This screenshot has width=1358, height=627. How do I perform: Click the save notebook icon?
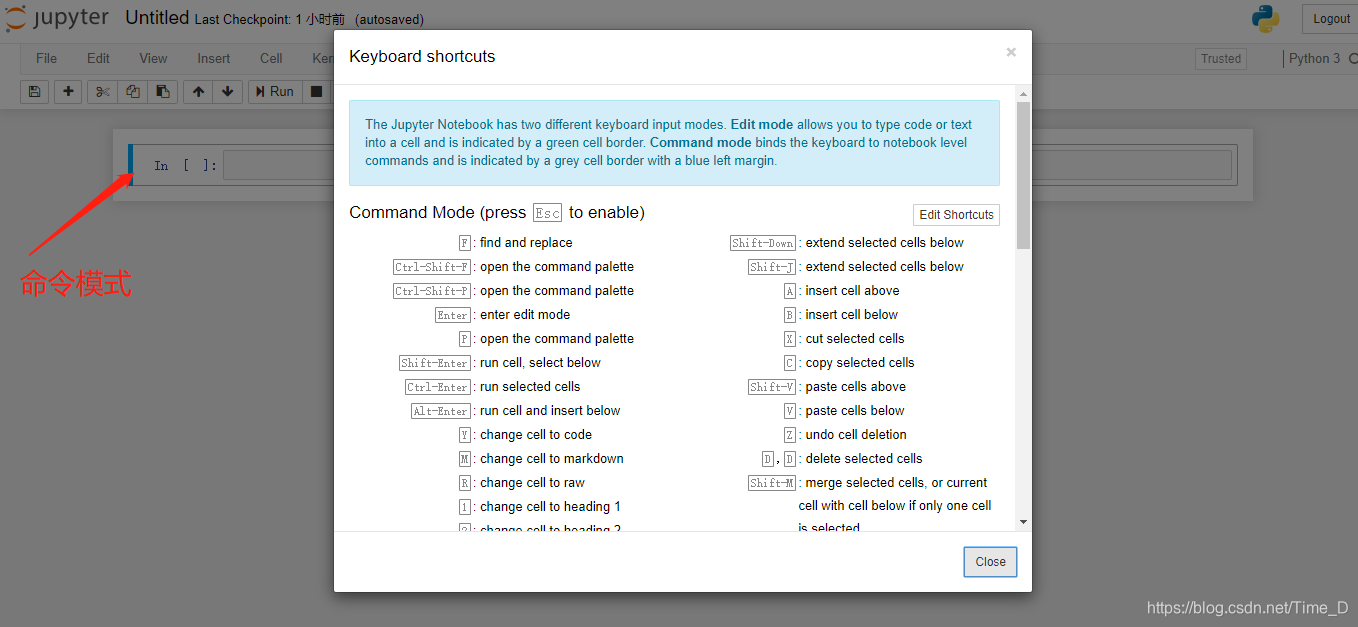[34, 91]
